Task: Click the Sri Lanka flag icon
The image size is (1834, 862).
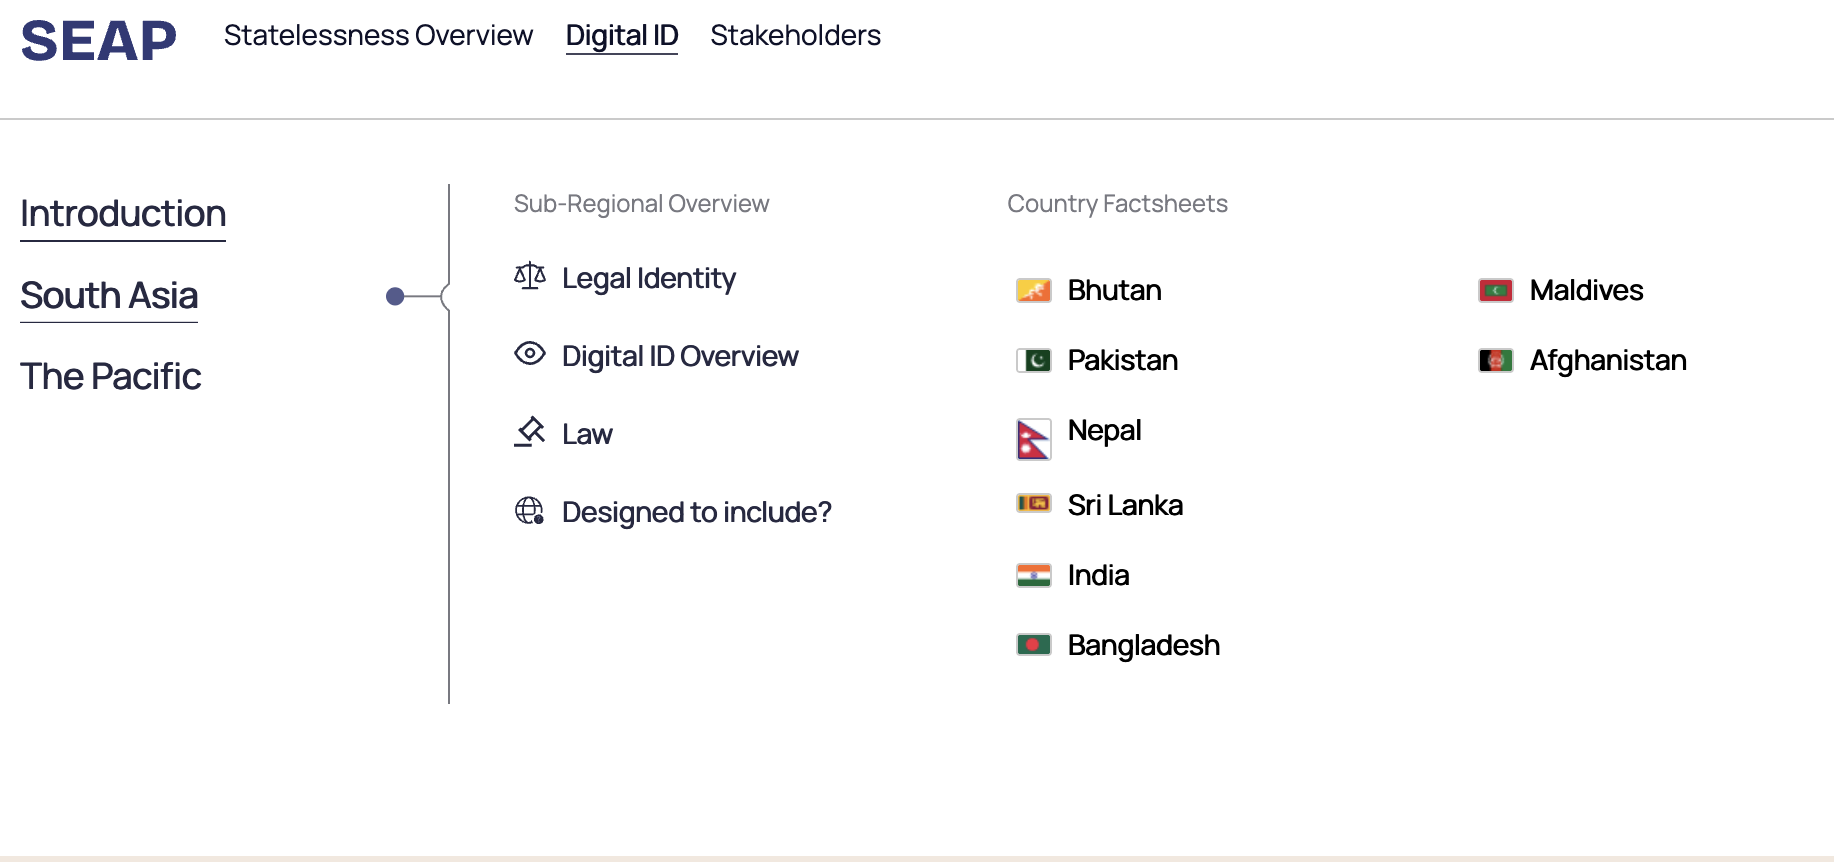Action: [1033, 504]
